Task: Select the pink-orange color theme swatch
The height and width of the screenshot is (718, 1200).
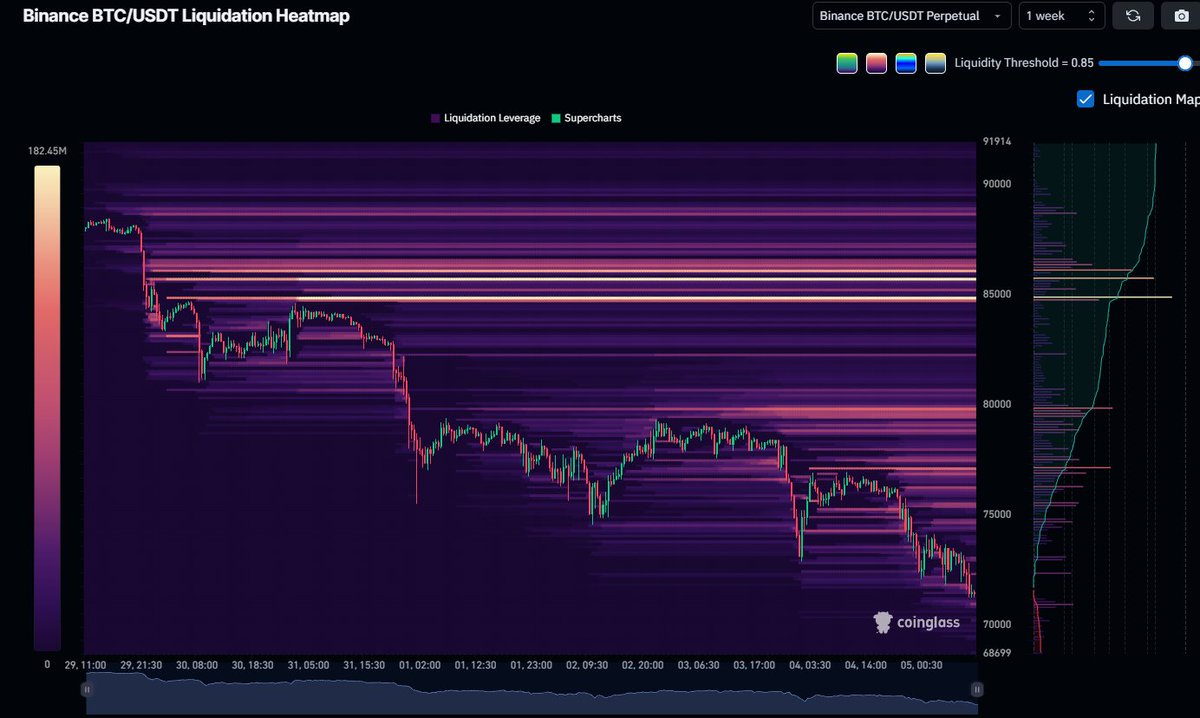Action: coord(877,63)
